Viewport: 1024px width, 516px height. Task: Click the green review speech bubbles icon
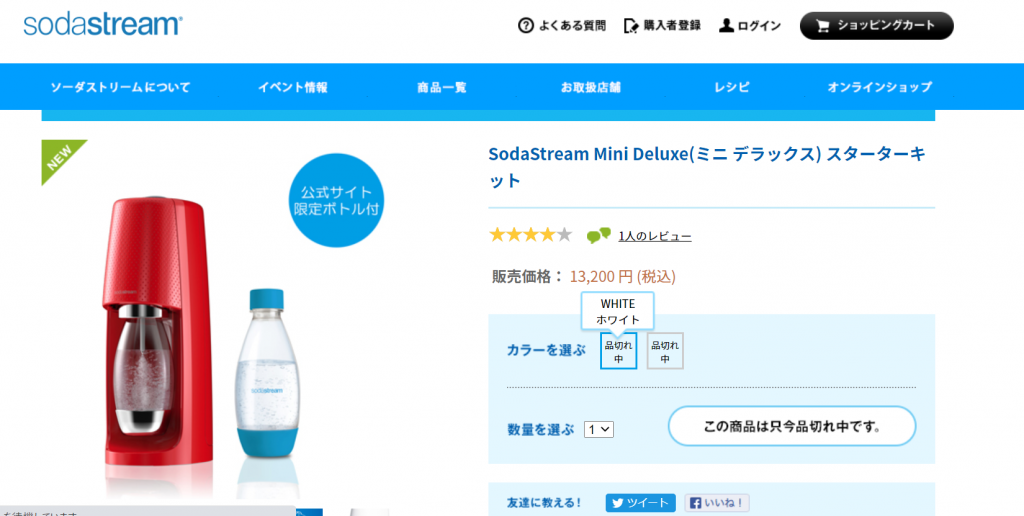point(598,236)
